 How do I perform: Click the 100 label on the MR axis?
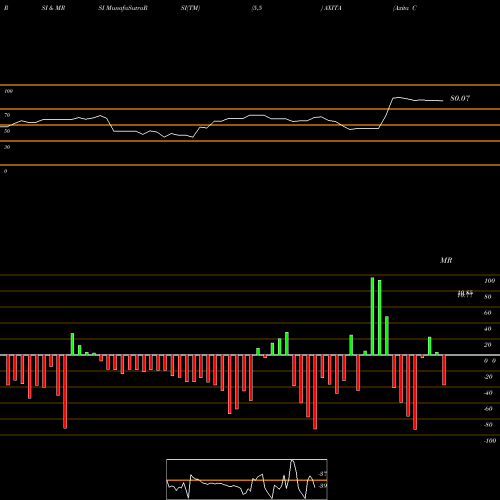click(x=489, y=281)
